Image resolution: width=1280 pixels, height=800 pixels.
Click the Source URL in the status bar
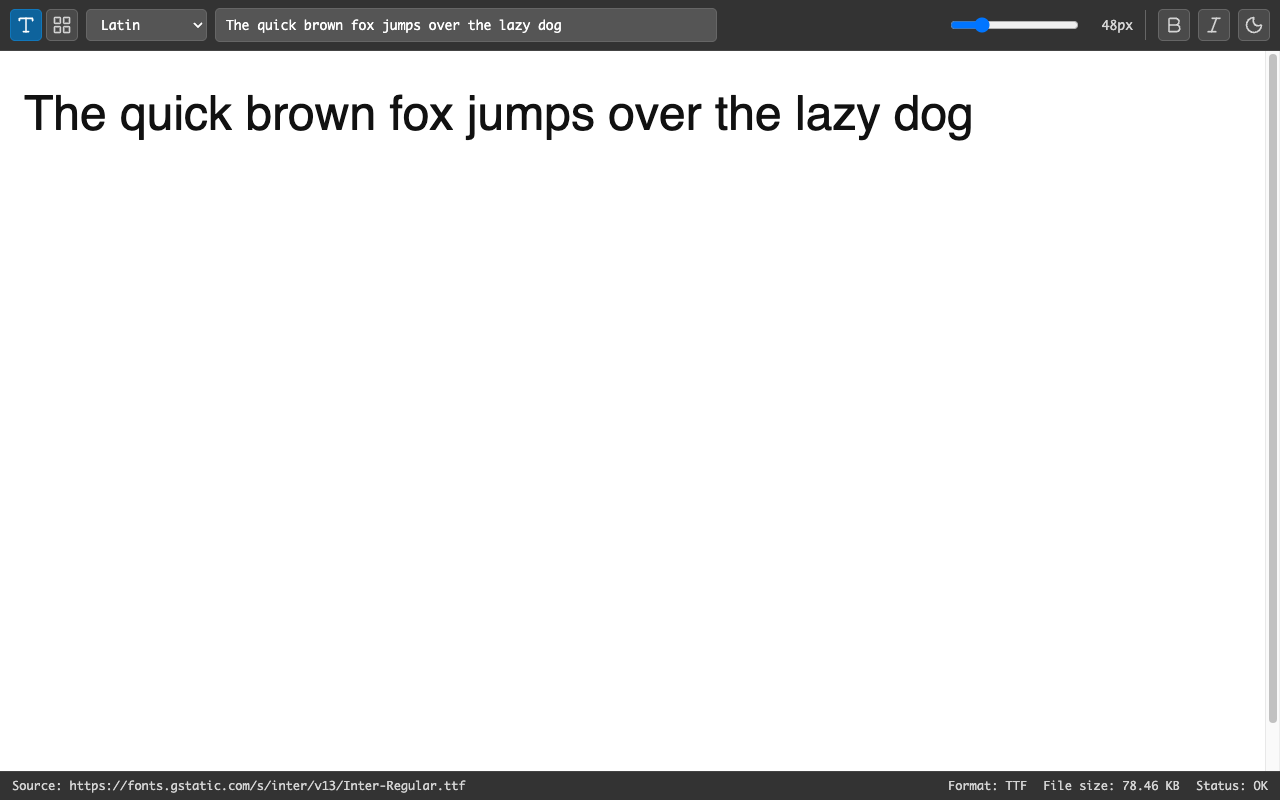click(x=239, y=786)
